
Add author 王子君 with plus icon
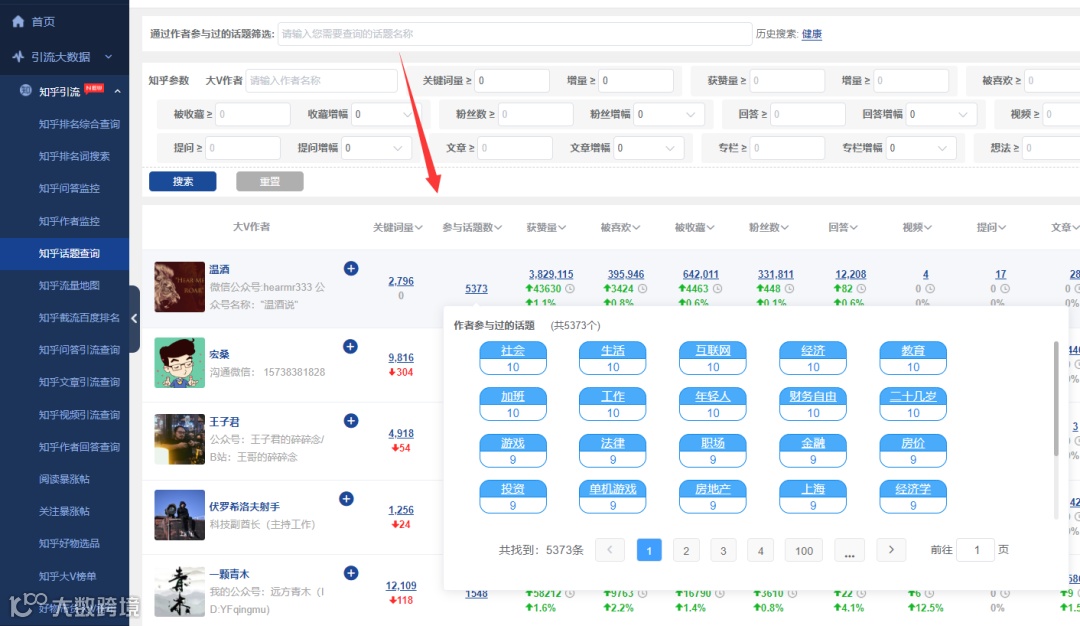point(351,421)
